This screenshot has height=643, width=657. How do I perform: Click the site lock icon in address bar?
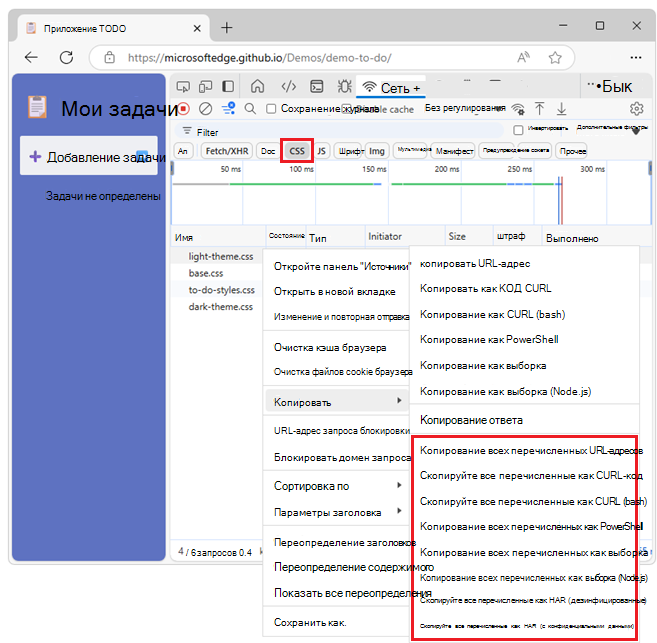(x=109, y=57)
